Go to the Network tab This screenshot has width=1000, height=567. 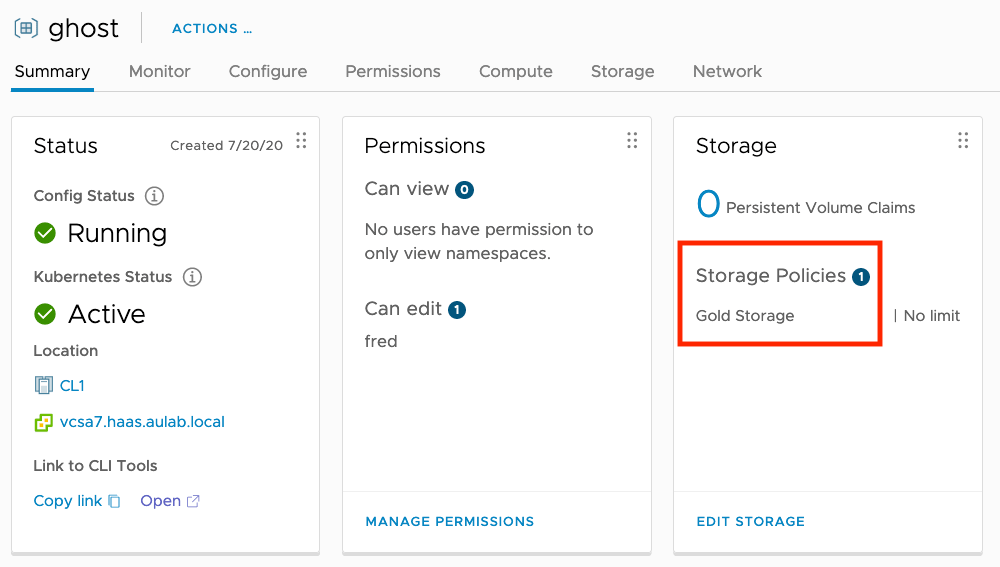(727, 71)
